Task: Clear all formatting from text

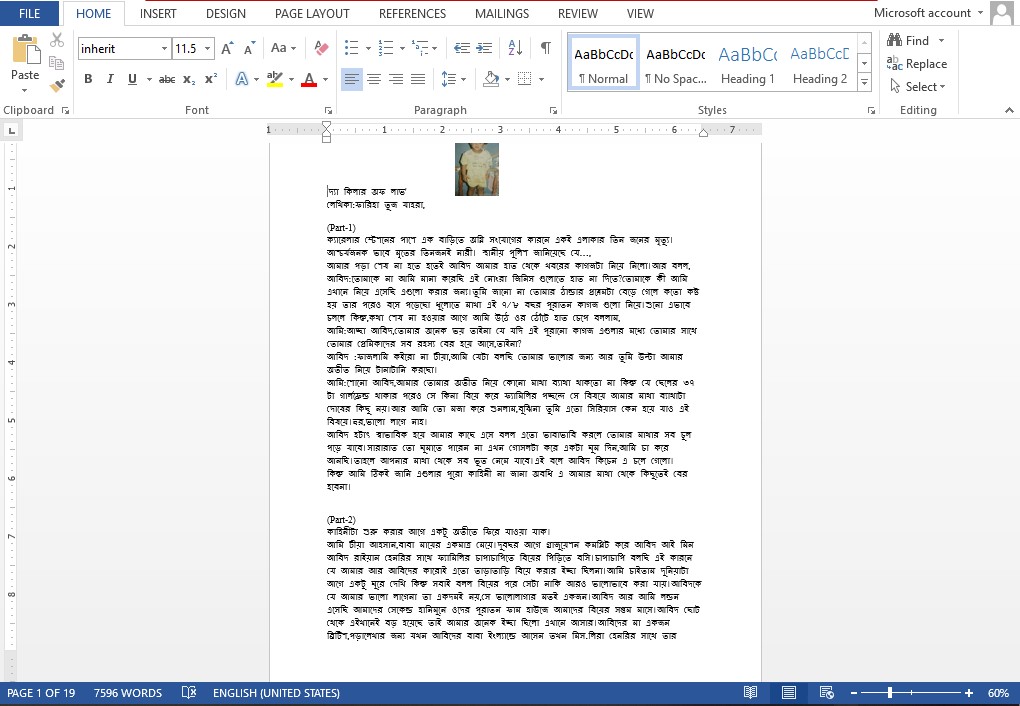Action: [x=320, y=47]
